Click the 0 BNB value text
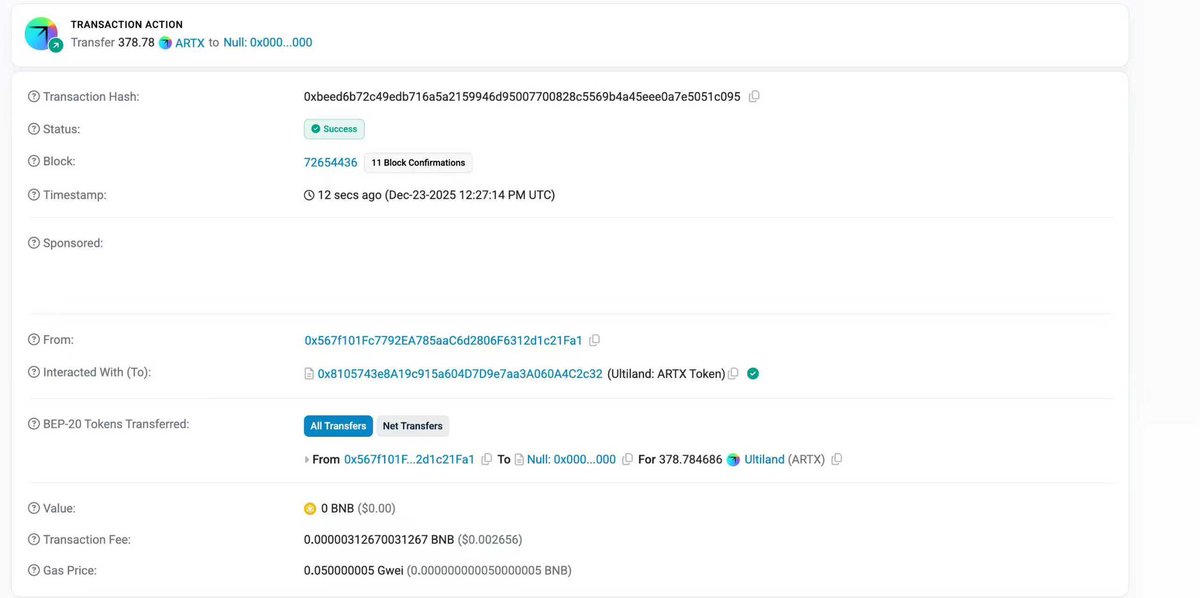 click(x=337, y=509)
